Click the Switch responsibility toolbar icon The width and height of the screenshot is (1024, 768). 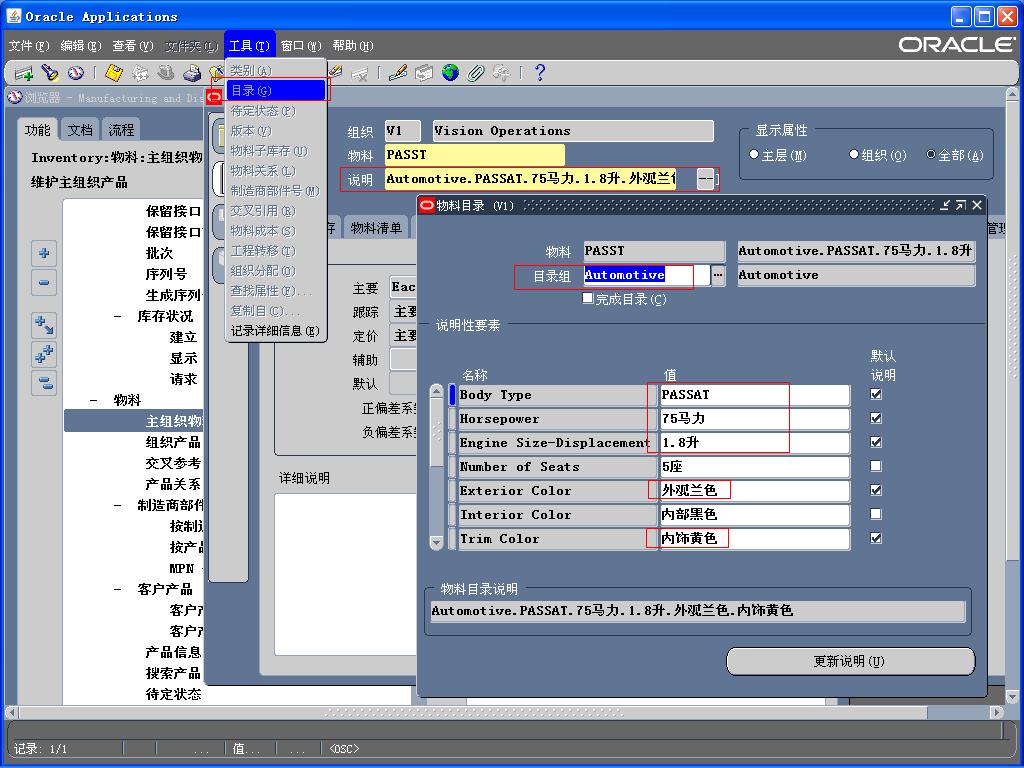click(x=166, y=72)
